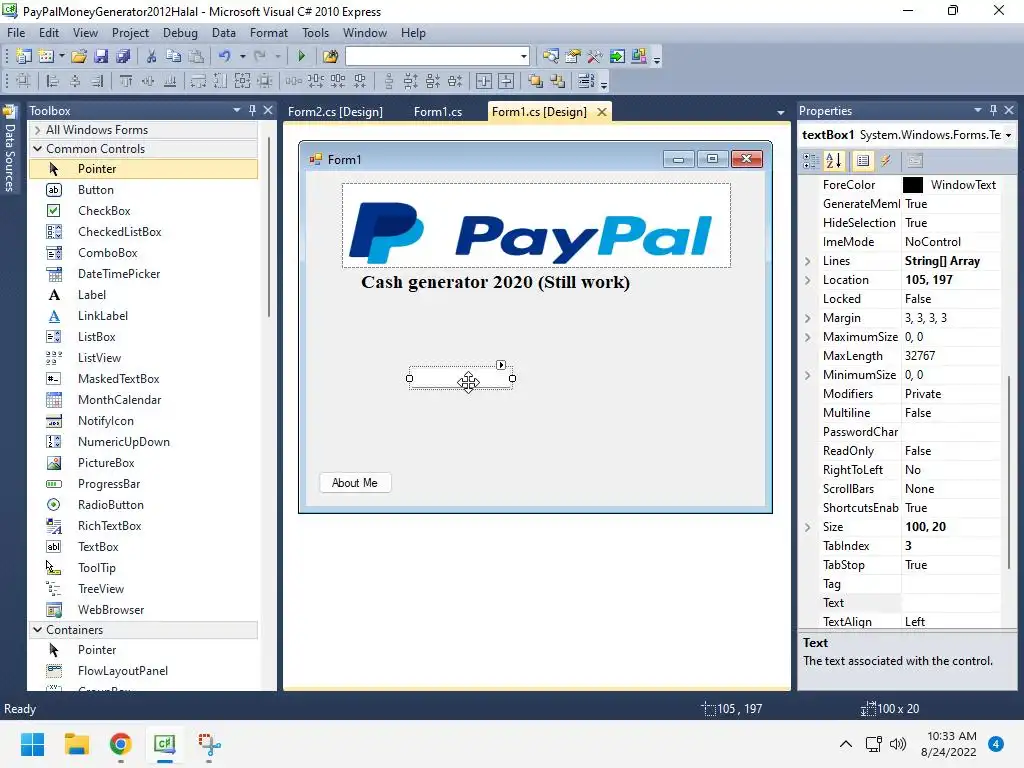The height and width of the screenshot is (768, 1024).
Task: Expand the Location property
Action: 808,280
